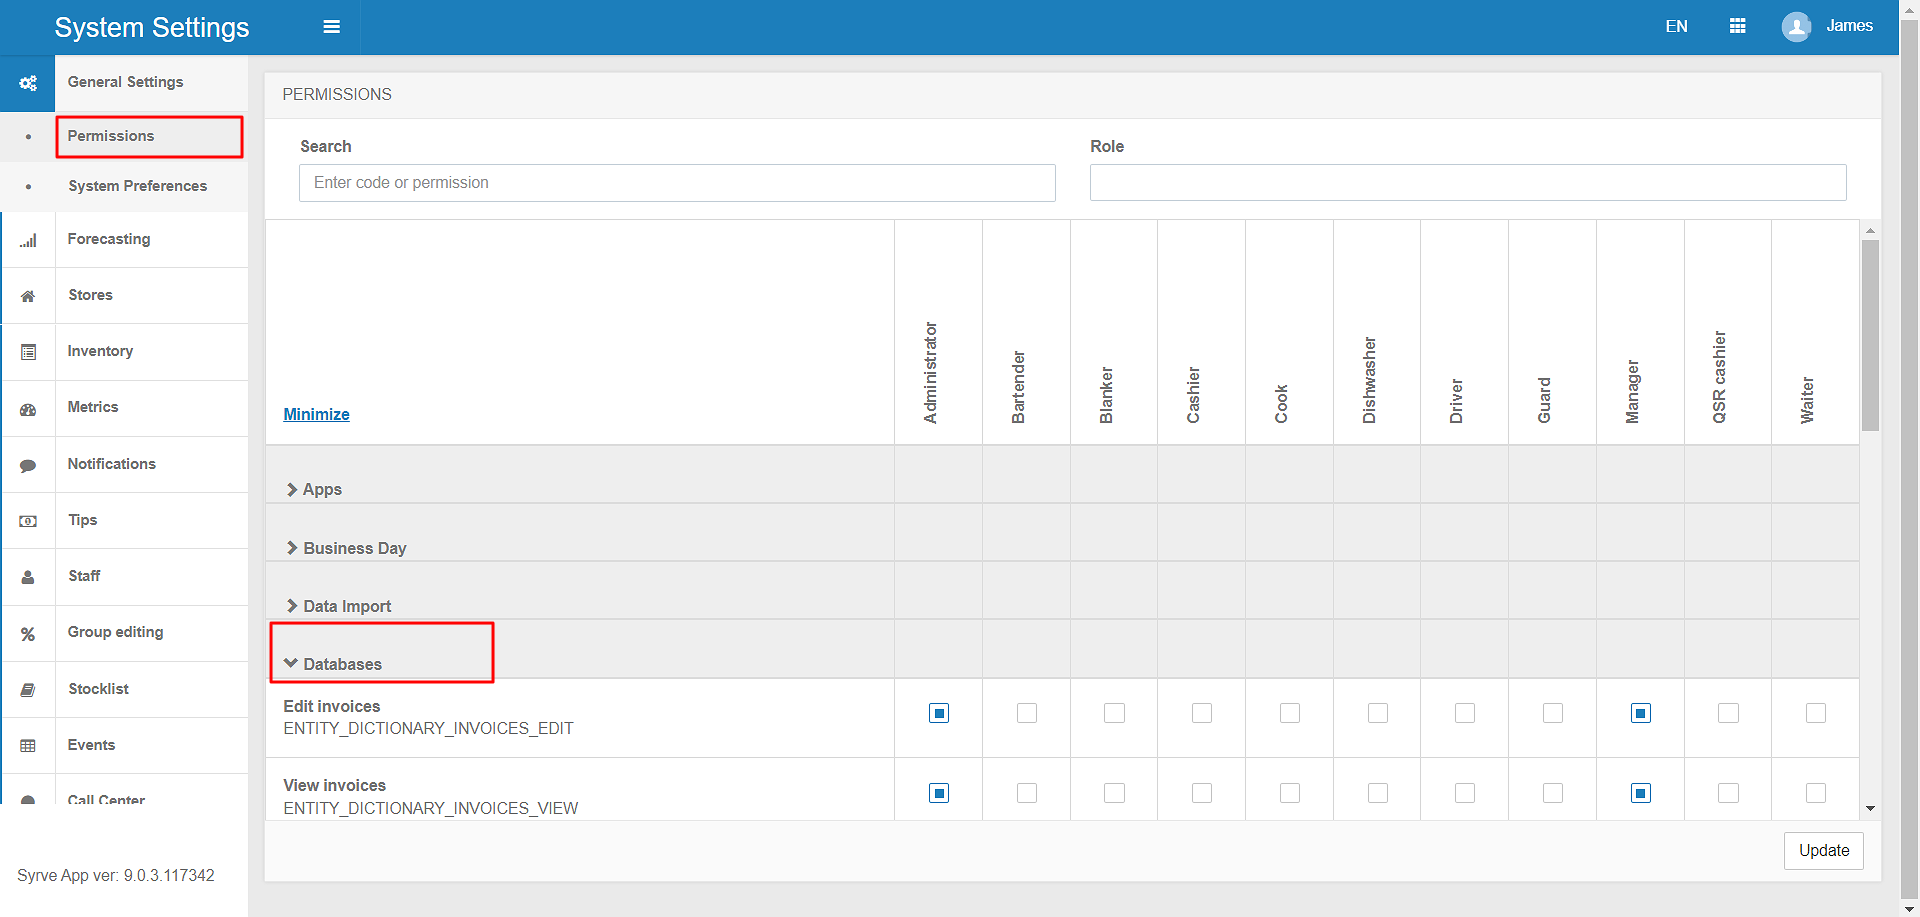Click the Tips money icon
Viewport: 1920px width, 917px height.
[28, 521]
